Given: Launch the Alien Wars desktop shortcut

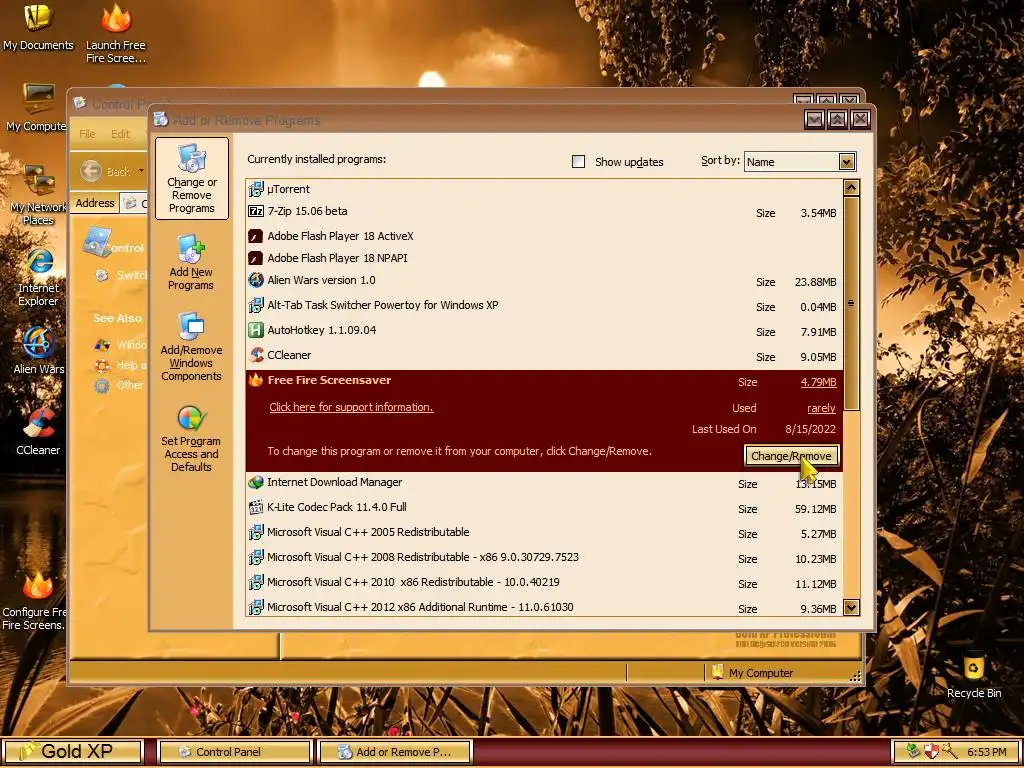Looking at the screenshot, I should (x=39, y=350).
